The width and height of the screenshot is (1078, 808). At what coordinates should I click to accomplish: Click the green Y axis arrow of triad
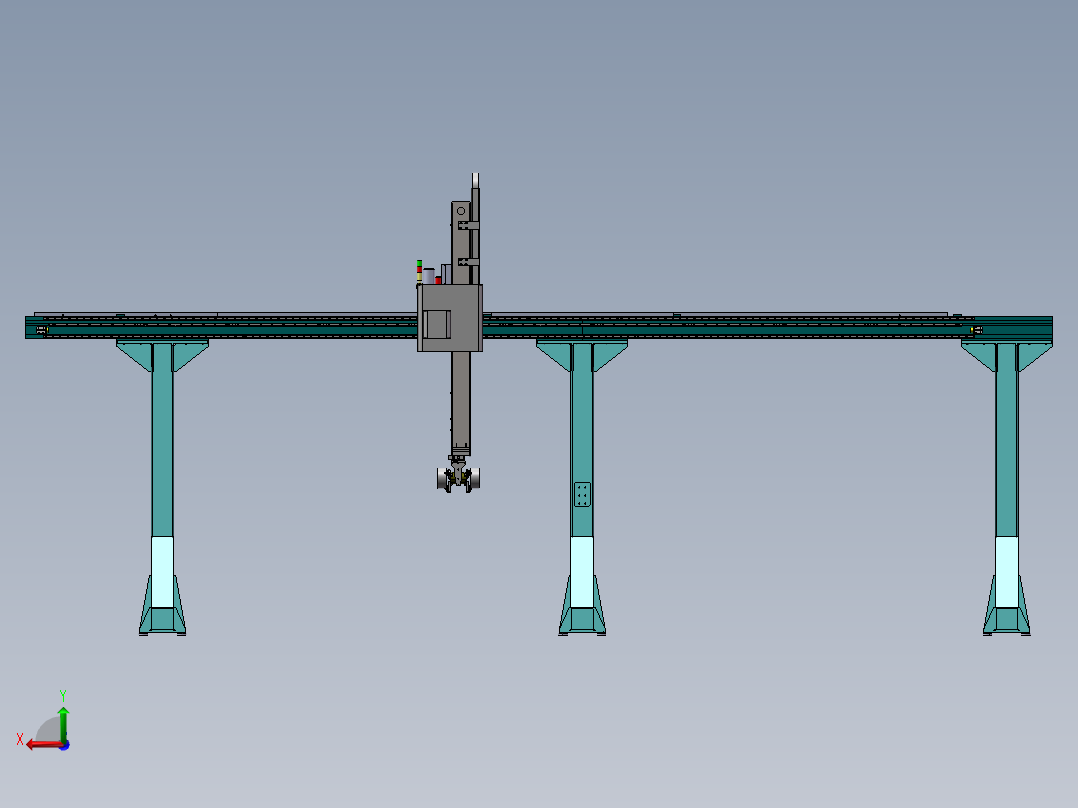[x=63, y=723]
